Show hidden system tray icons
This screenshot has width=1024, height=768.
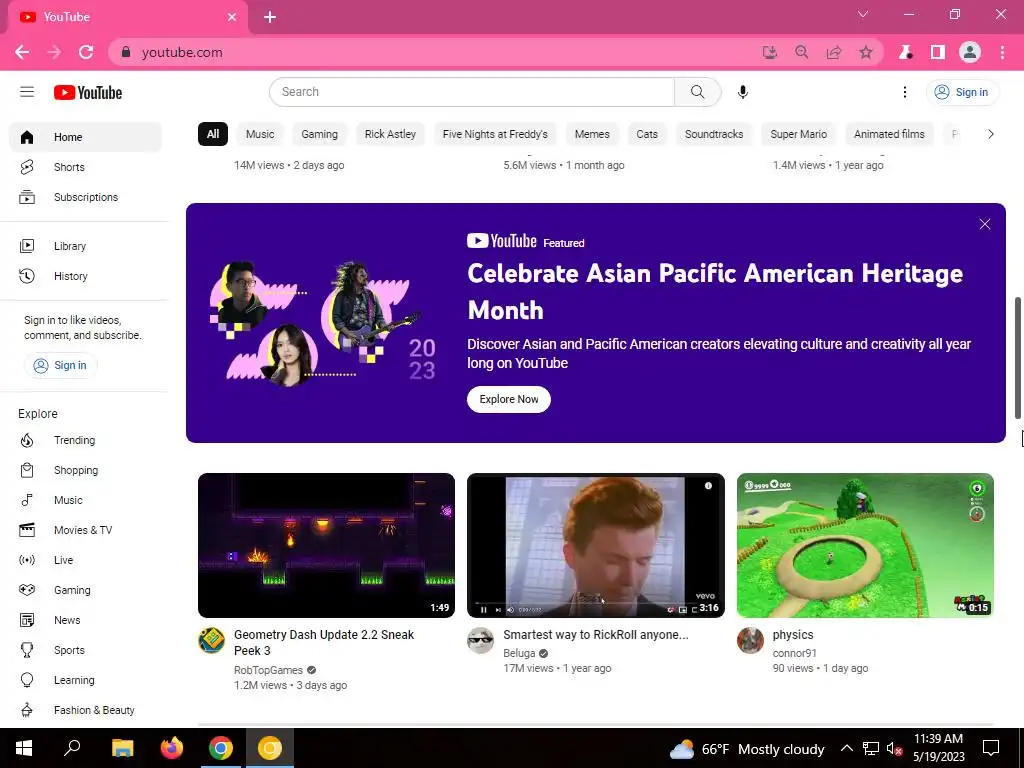846,748
